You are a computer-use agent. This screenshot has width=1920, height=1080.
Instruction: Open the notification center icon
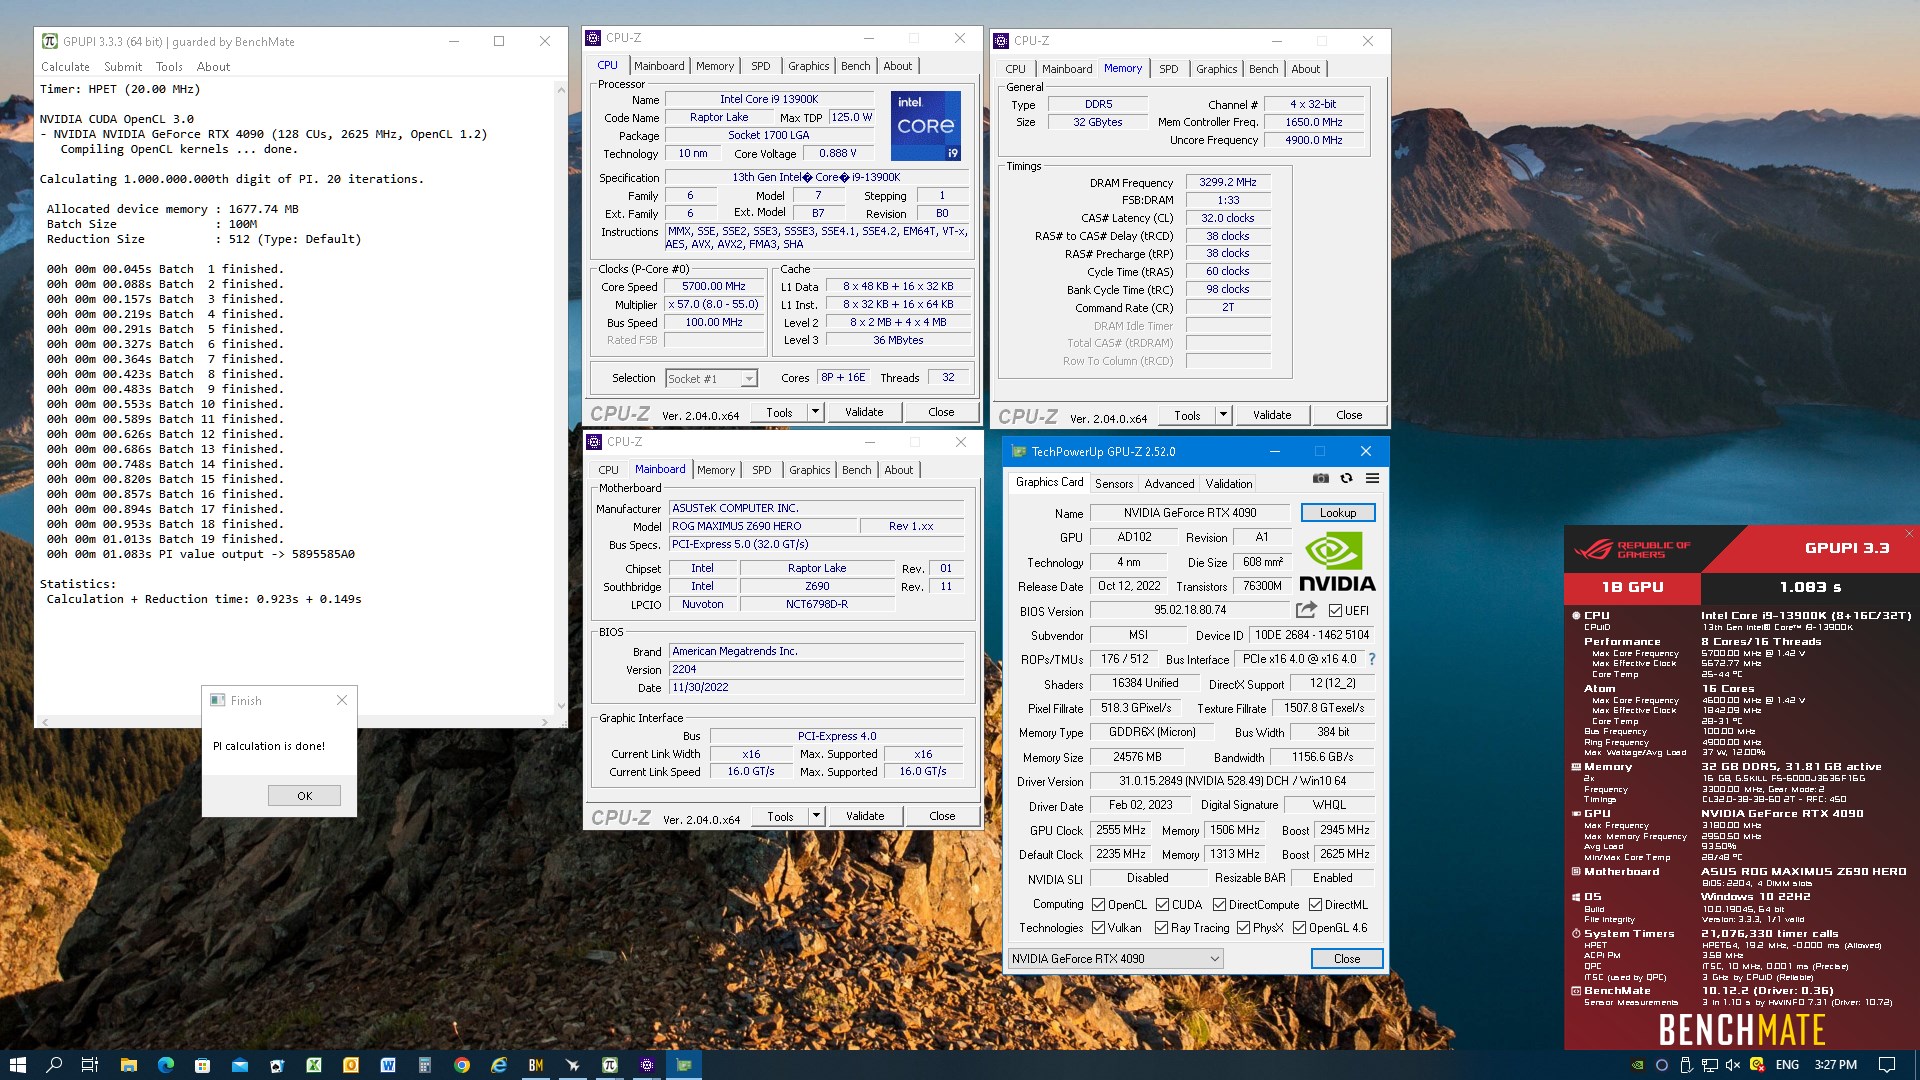[1887, 1065]
